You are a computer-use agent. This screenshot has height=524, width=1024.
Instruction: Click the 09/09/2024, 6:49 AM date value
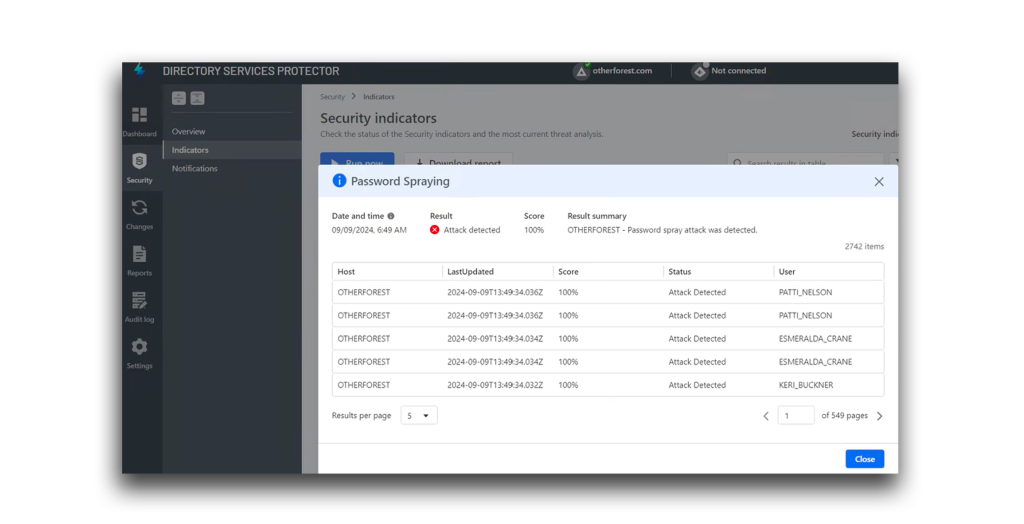369,230
